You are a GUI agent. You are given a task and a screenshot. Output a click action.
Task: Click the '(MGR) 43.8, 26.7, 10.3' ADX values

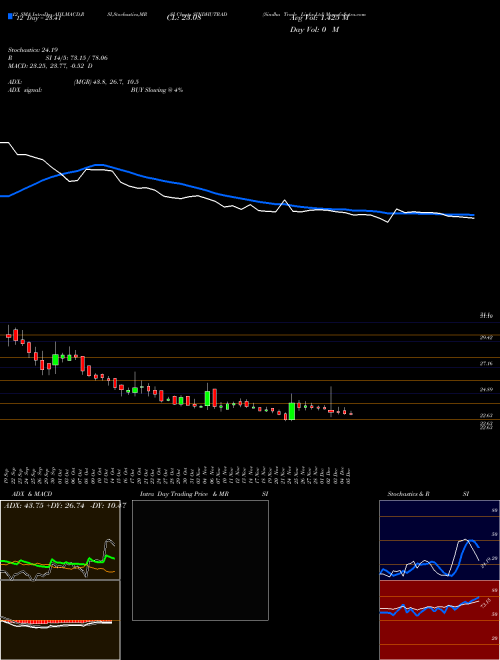point(106,82)
